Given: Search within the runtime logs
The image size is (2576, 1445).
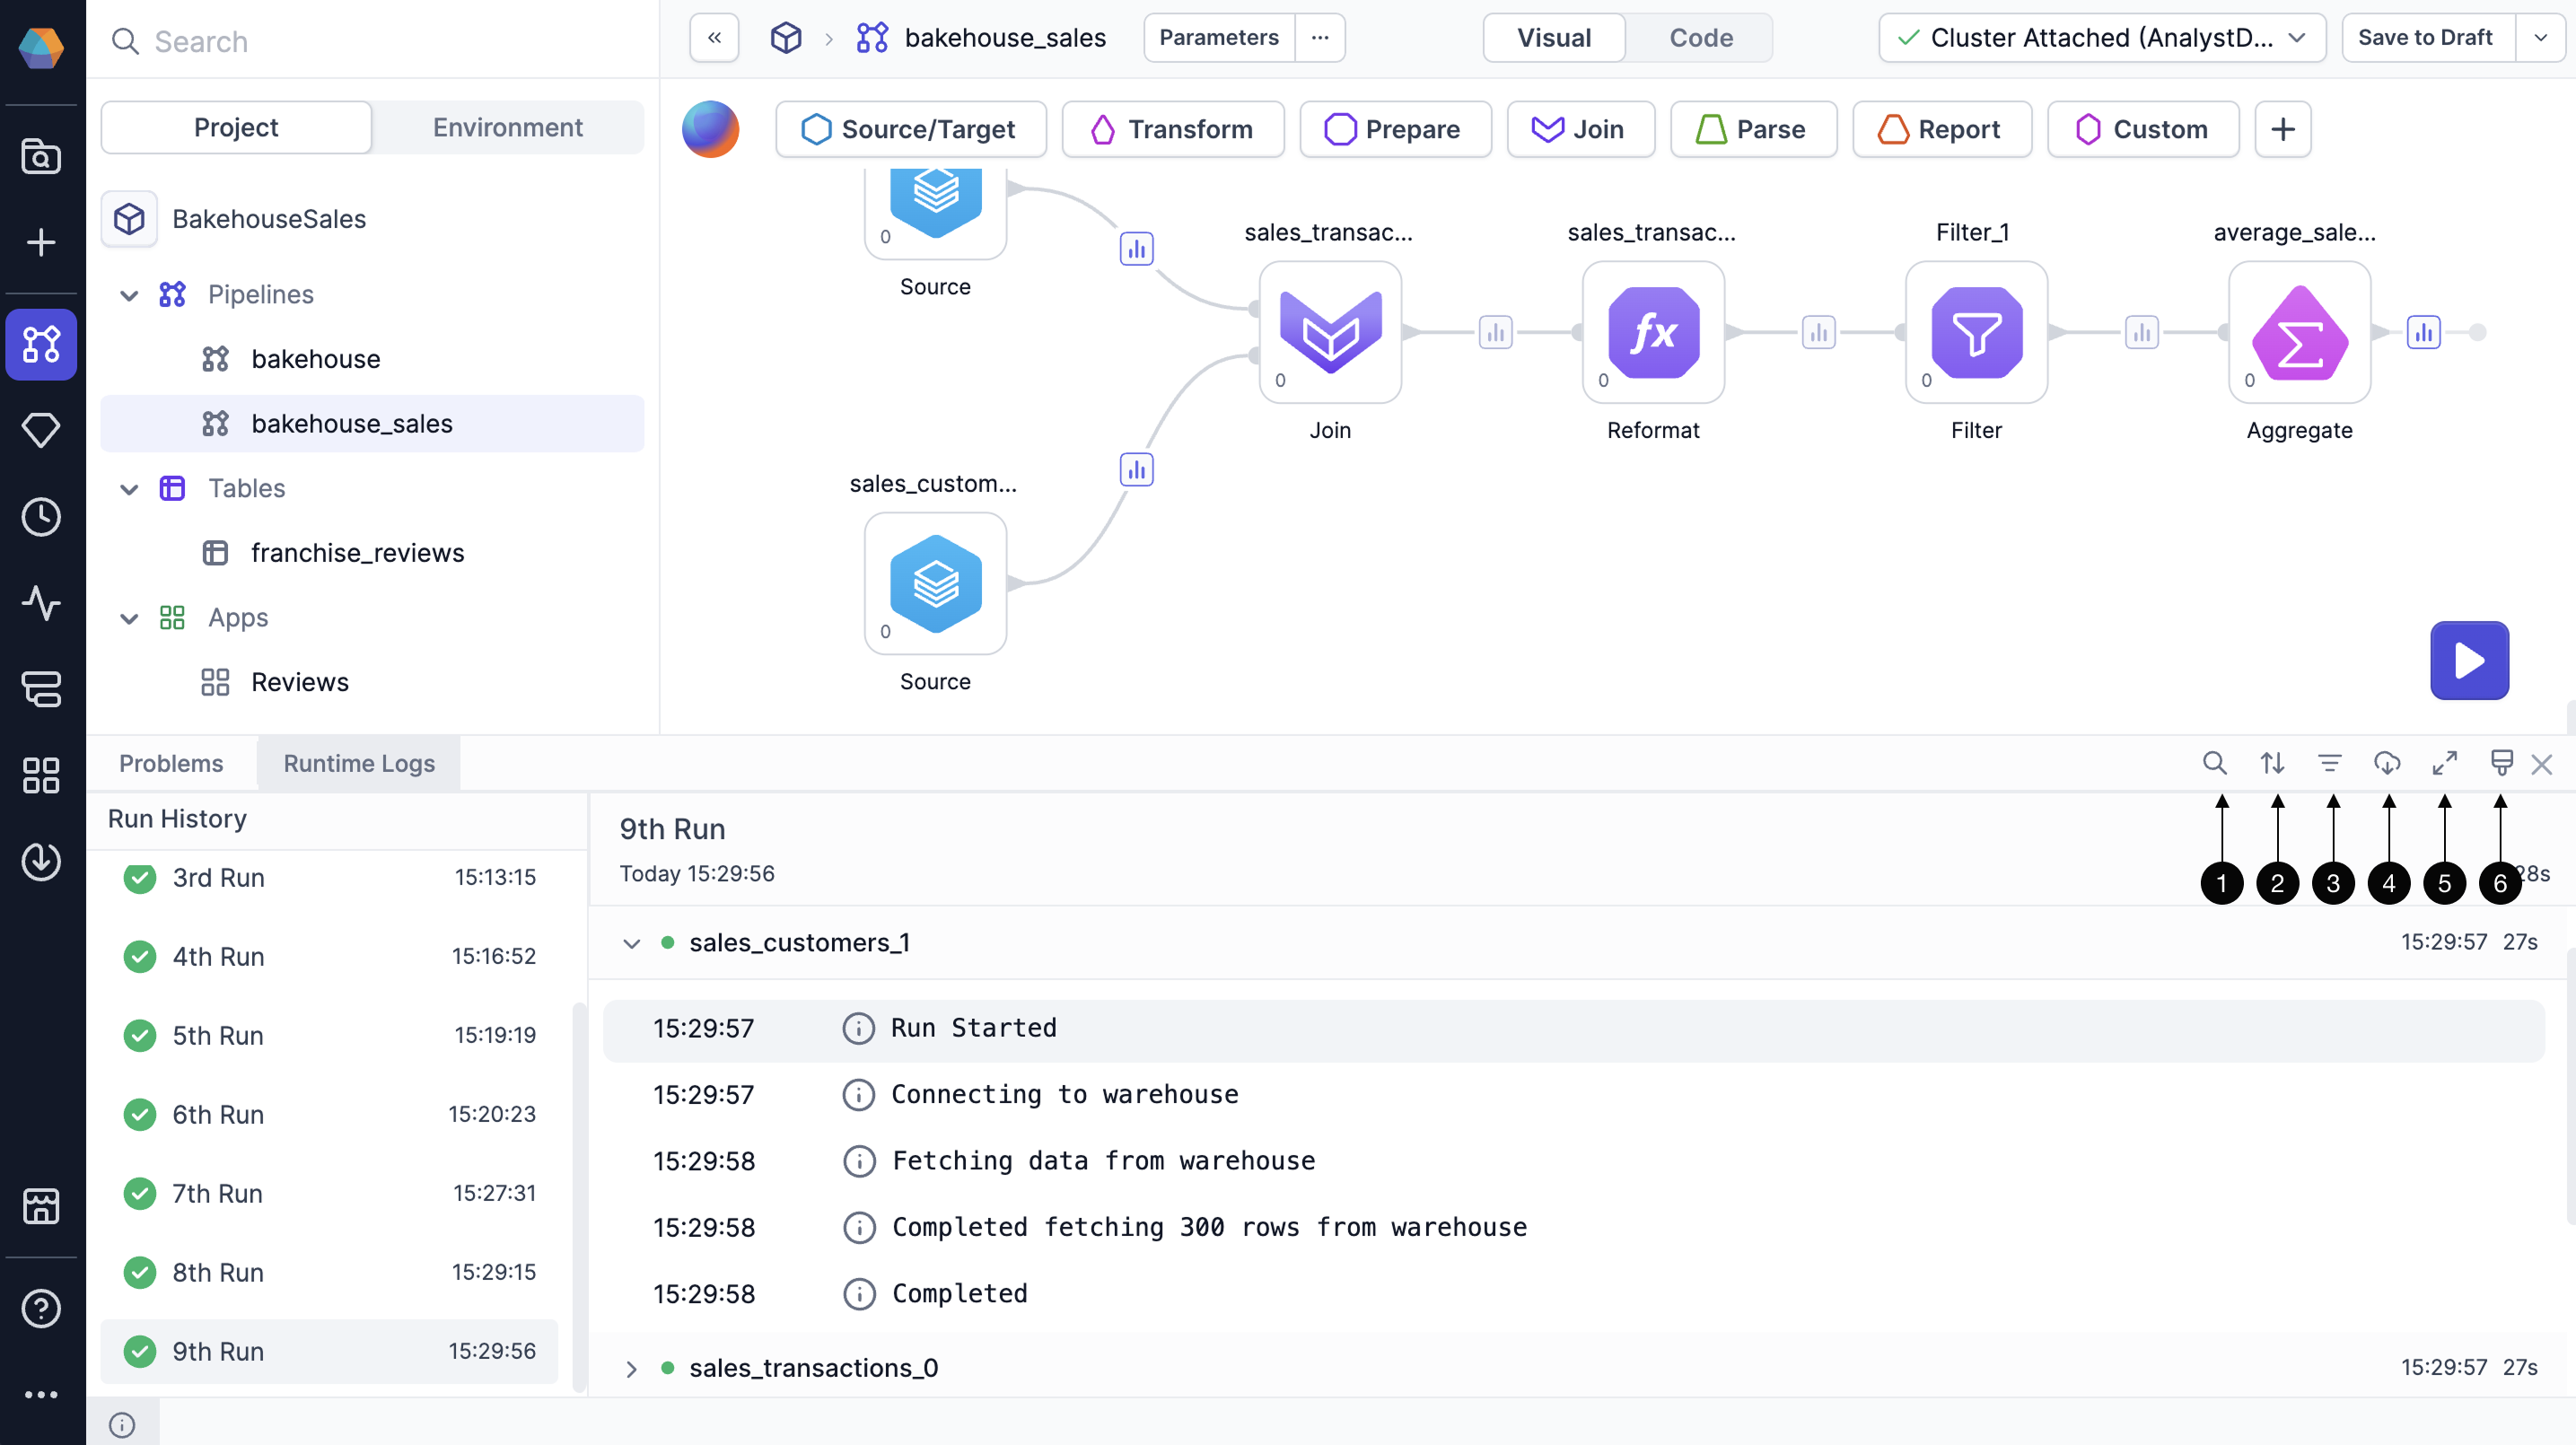Looking at the screenshot, I should pos(2214,763).
